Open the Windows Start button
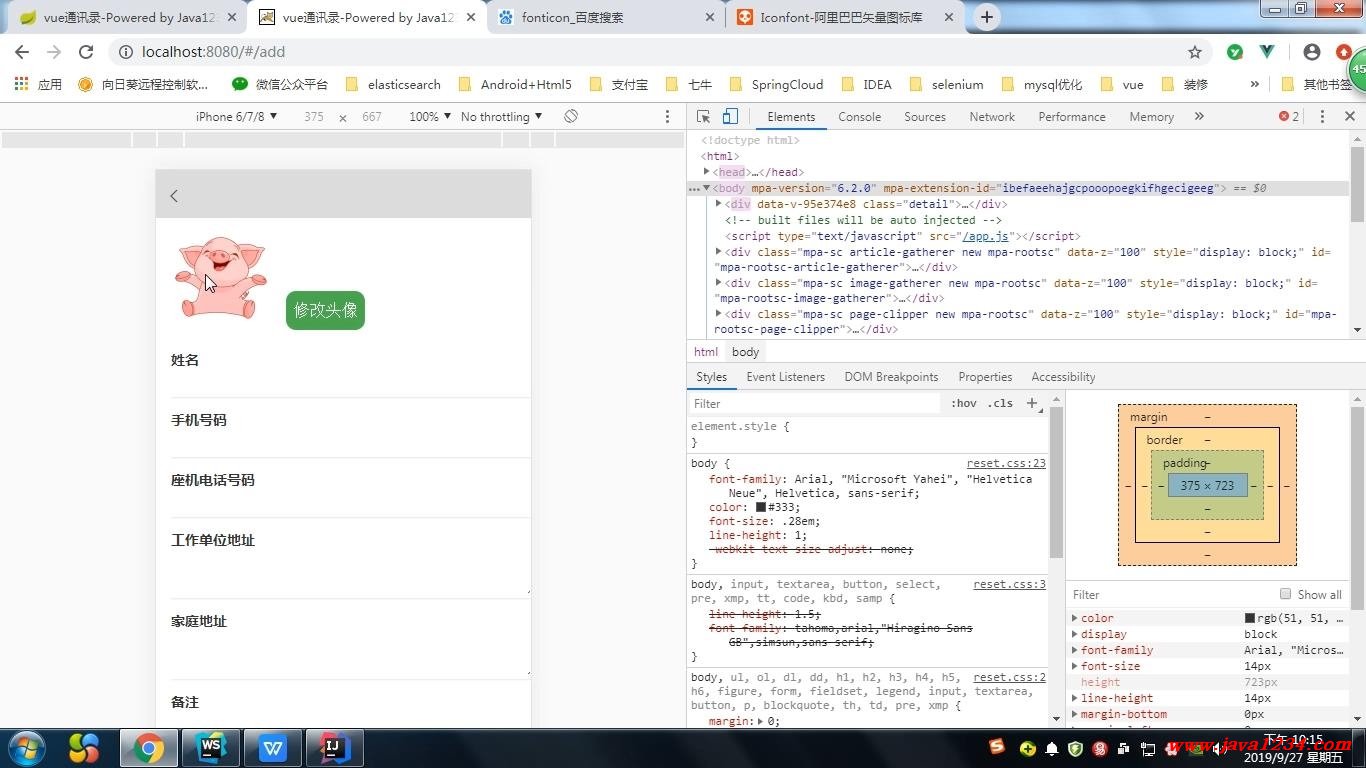Screen dimensions: 1366x768 click(25, 747)
